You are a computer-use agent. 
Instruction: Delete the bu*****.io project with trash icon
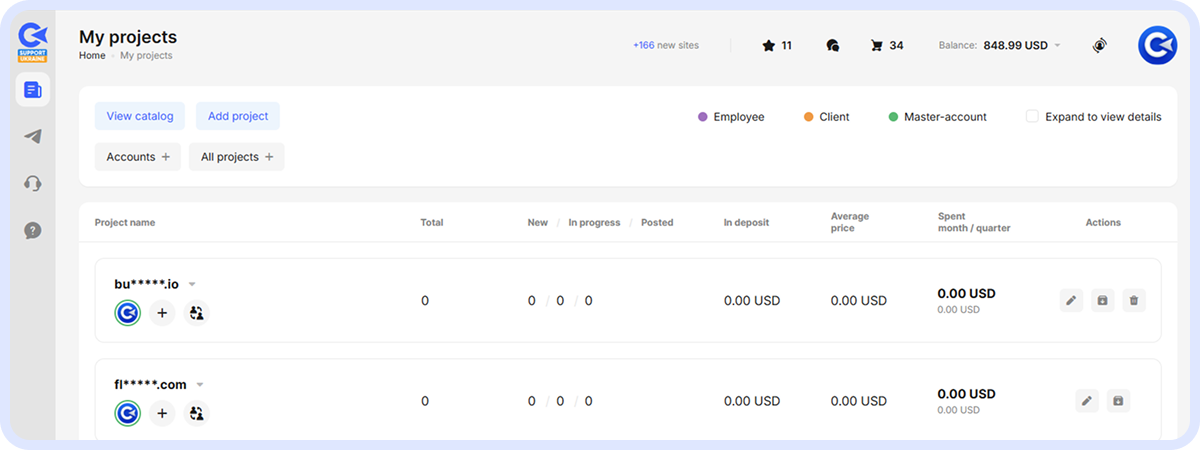tap(1133, 300)
